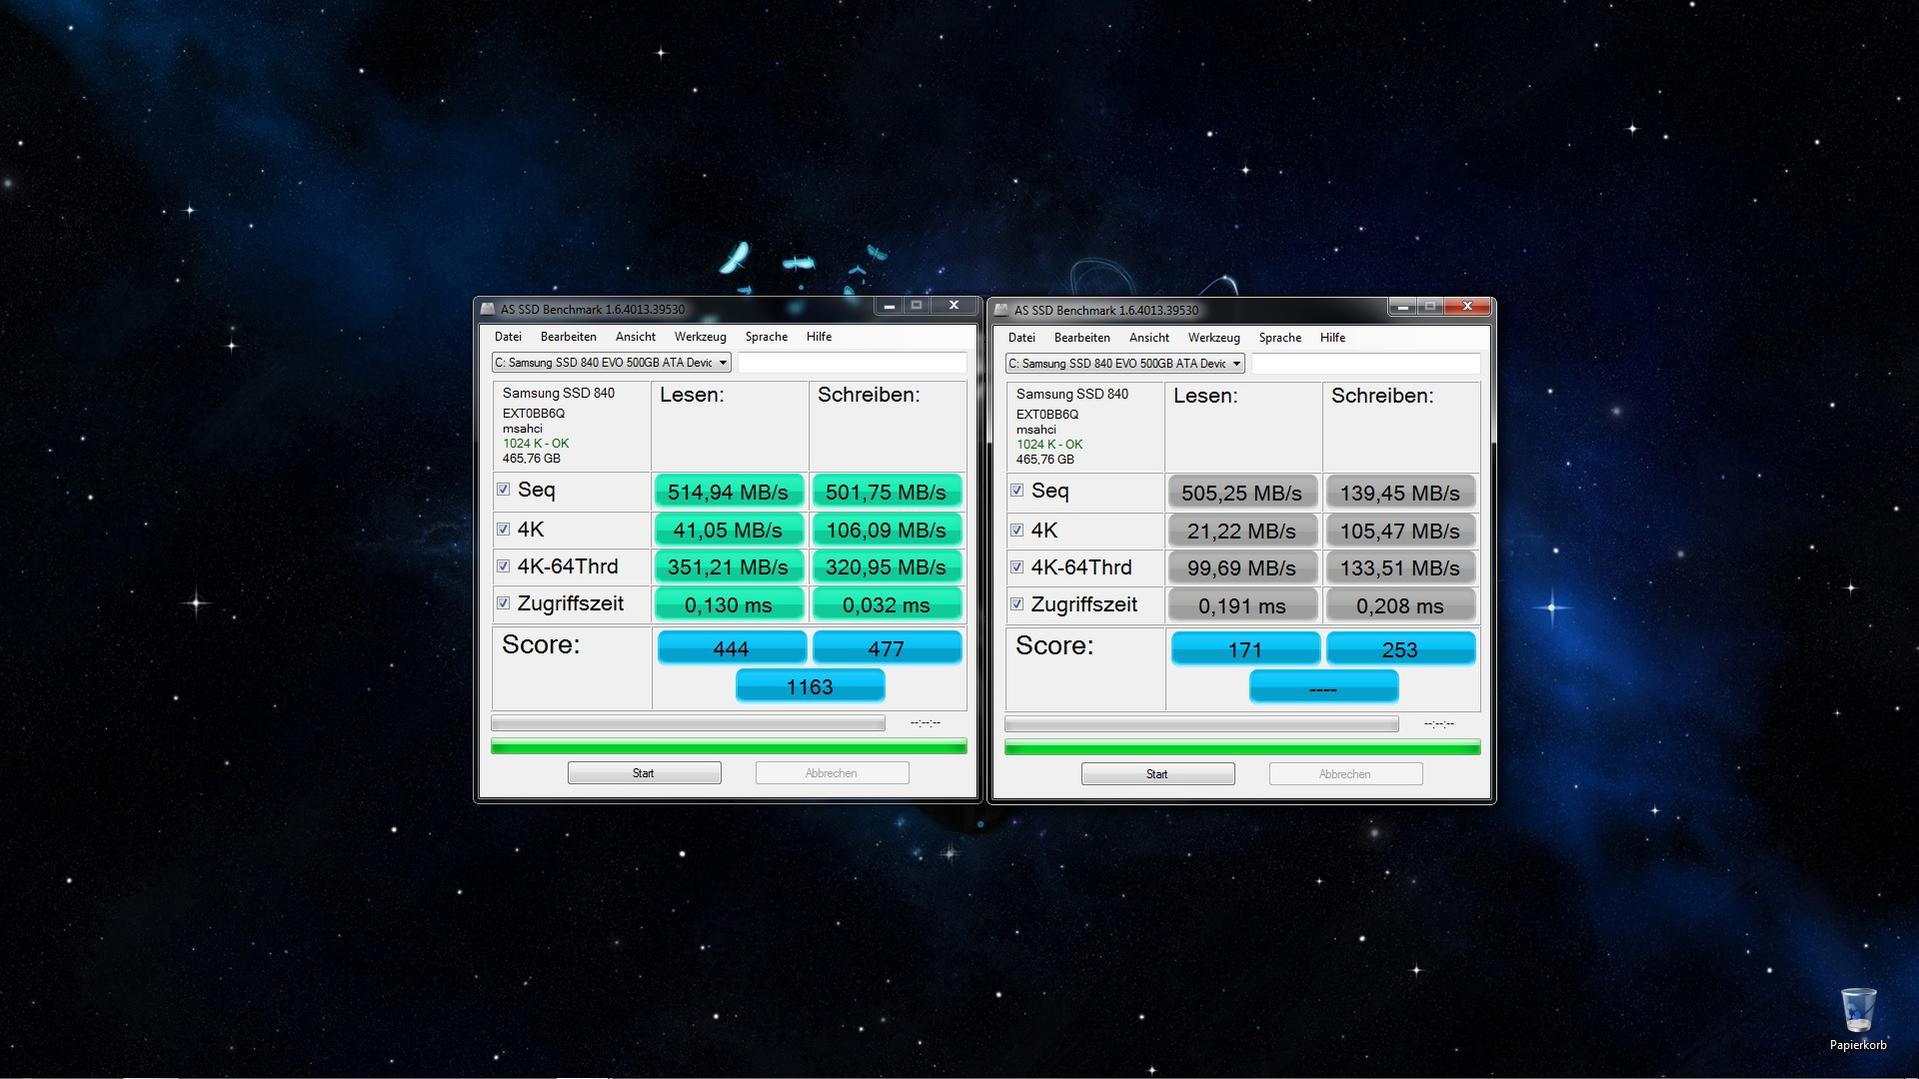Click the app icon in left window title bar

click(488, 309)
